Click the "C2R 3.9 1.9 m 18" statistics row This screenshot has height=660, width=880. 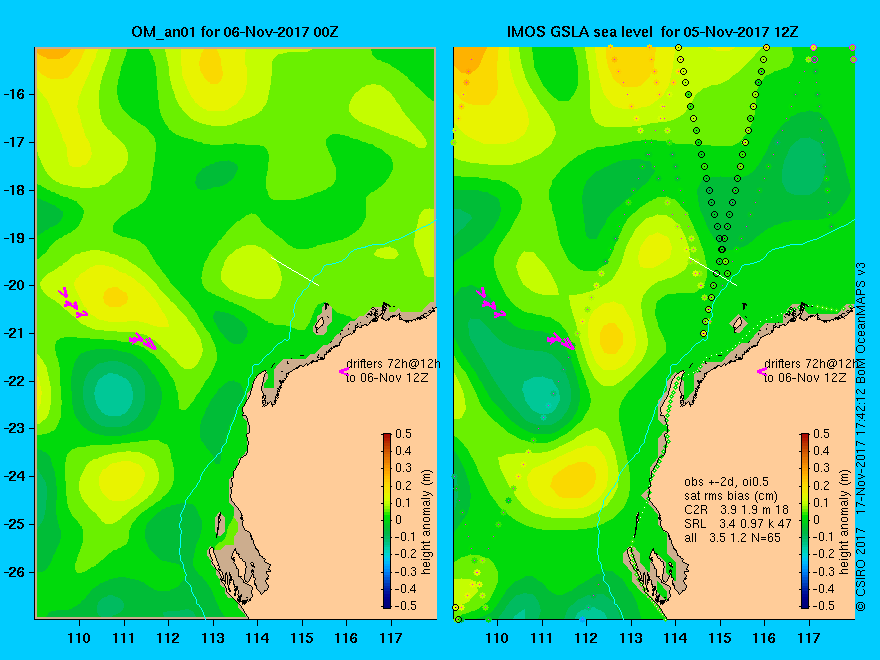[x=736, y=510]
